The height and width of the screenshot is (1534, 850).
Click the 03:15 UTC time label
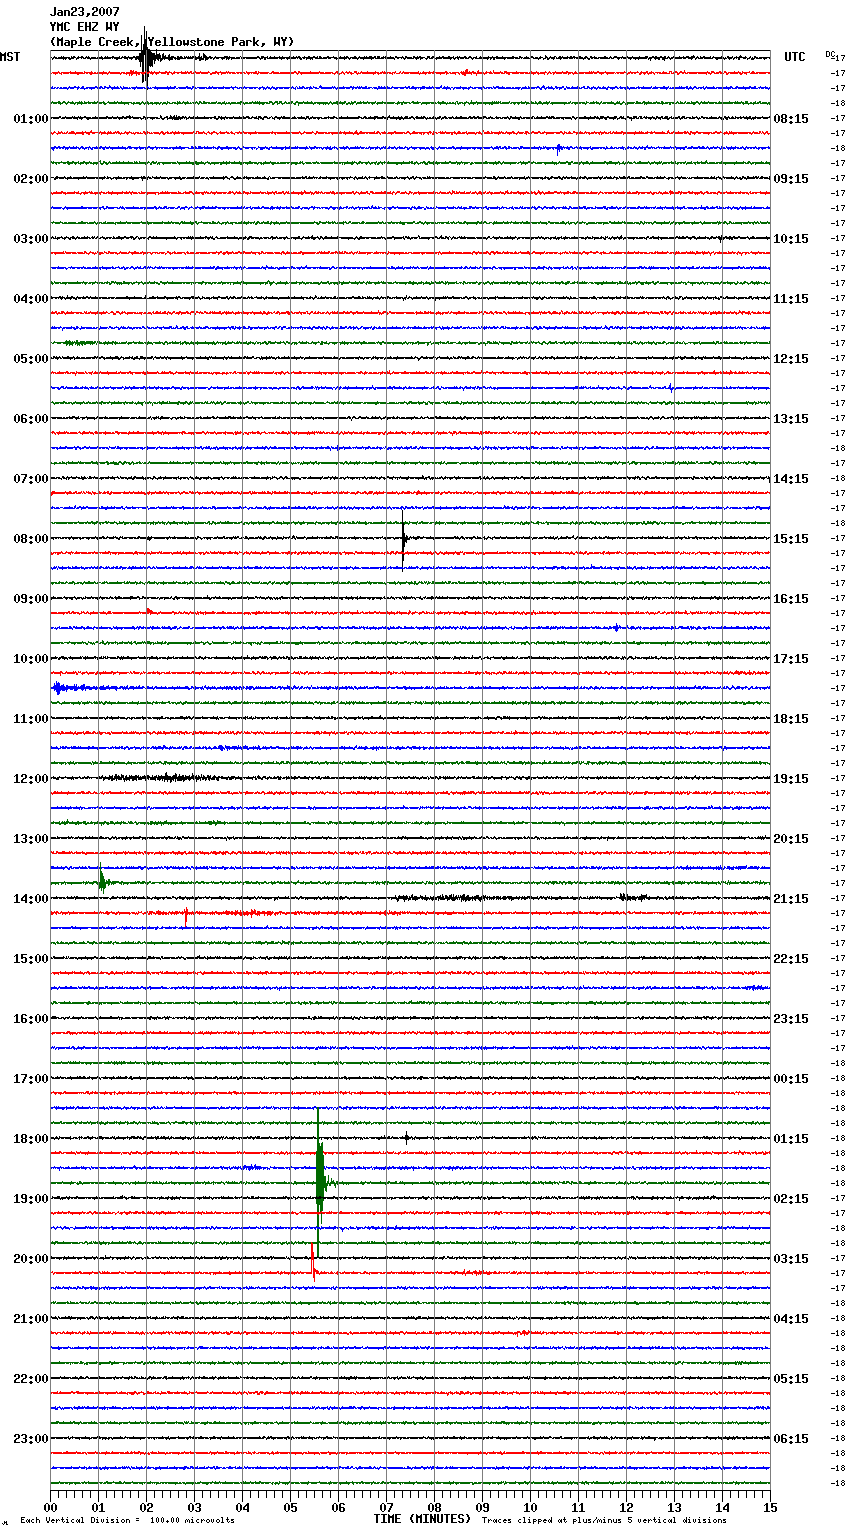point(791,1259)
